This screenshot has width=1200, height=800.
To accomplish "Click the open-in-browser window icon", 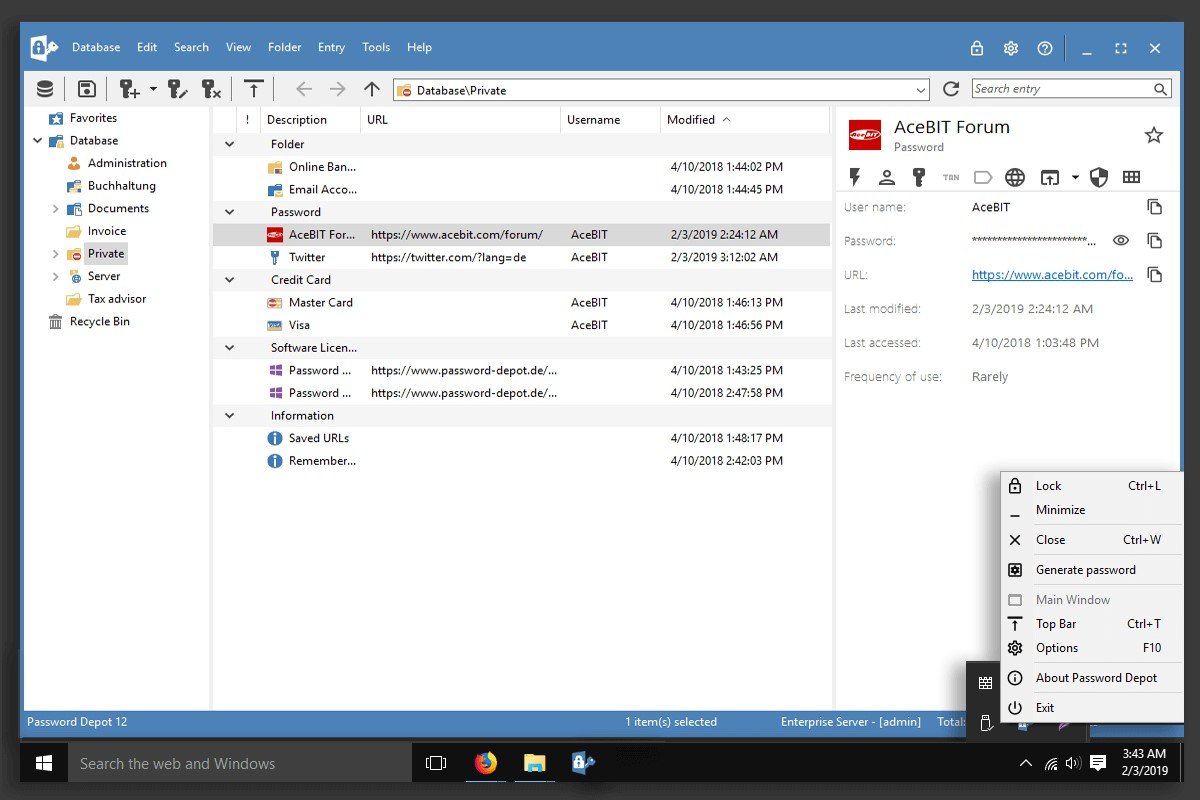I will (1049, 177).
